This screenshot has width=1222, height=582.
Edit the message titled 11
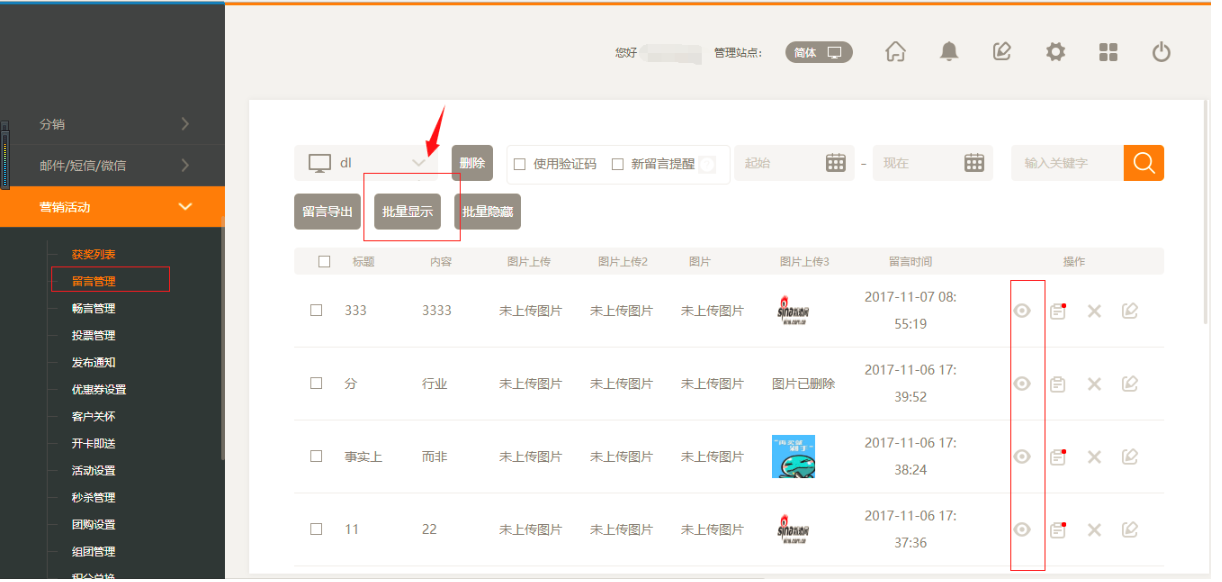1130,530
